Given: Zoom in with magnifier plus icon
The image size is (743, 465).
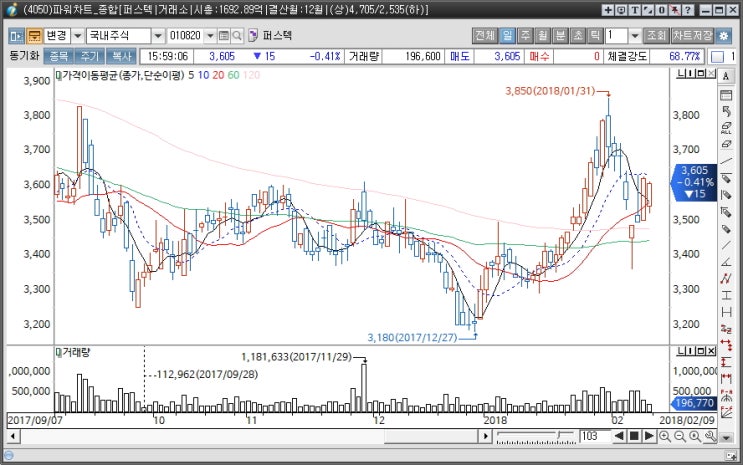Looking at the screenshot, I should [665, 437].
